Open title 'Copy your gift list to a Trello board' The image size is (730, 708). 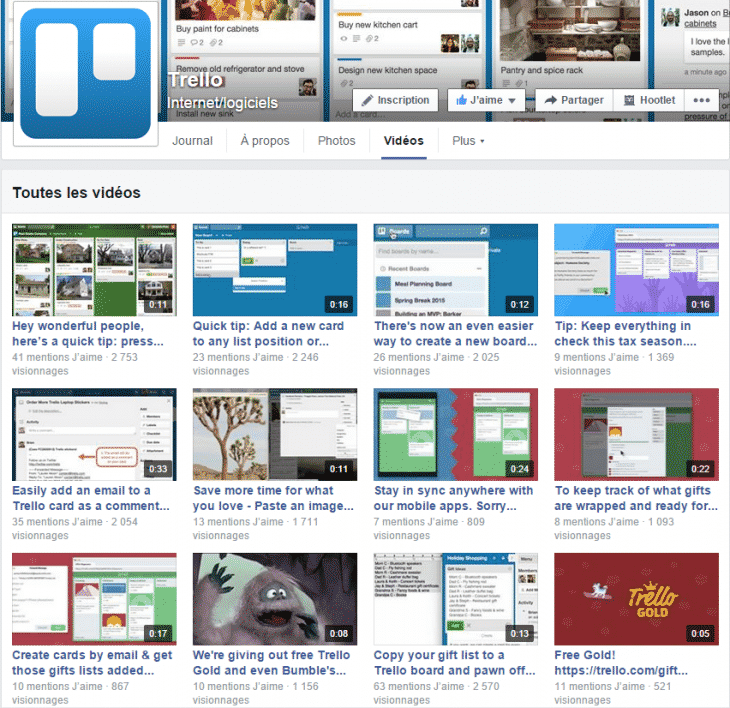(x=454, y=663)
